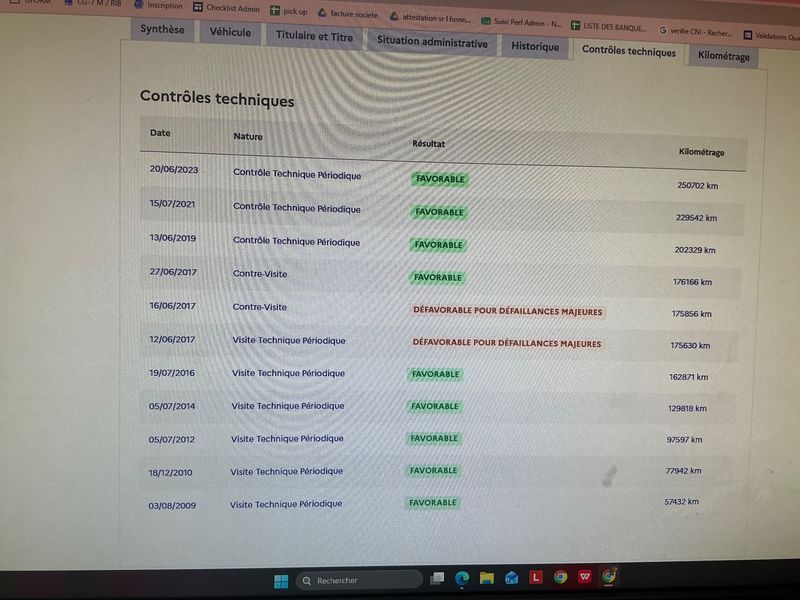Select the Situation administrative tab
Screen dimensions: 800x600
pos(432,43)
